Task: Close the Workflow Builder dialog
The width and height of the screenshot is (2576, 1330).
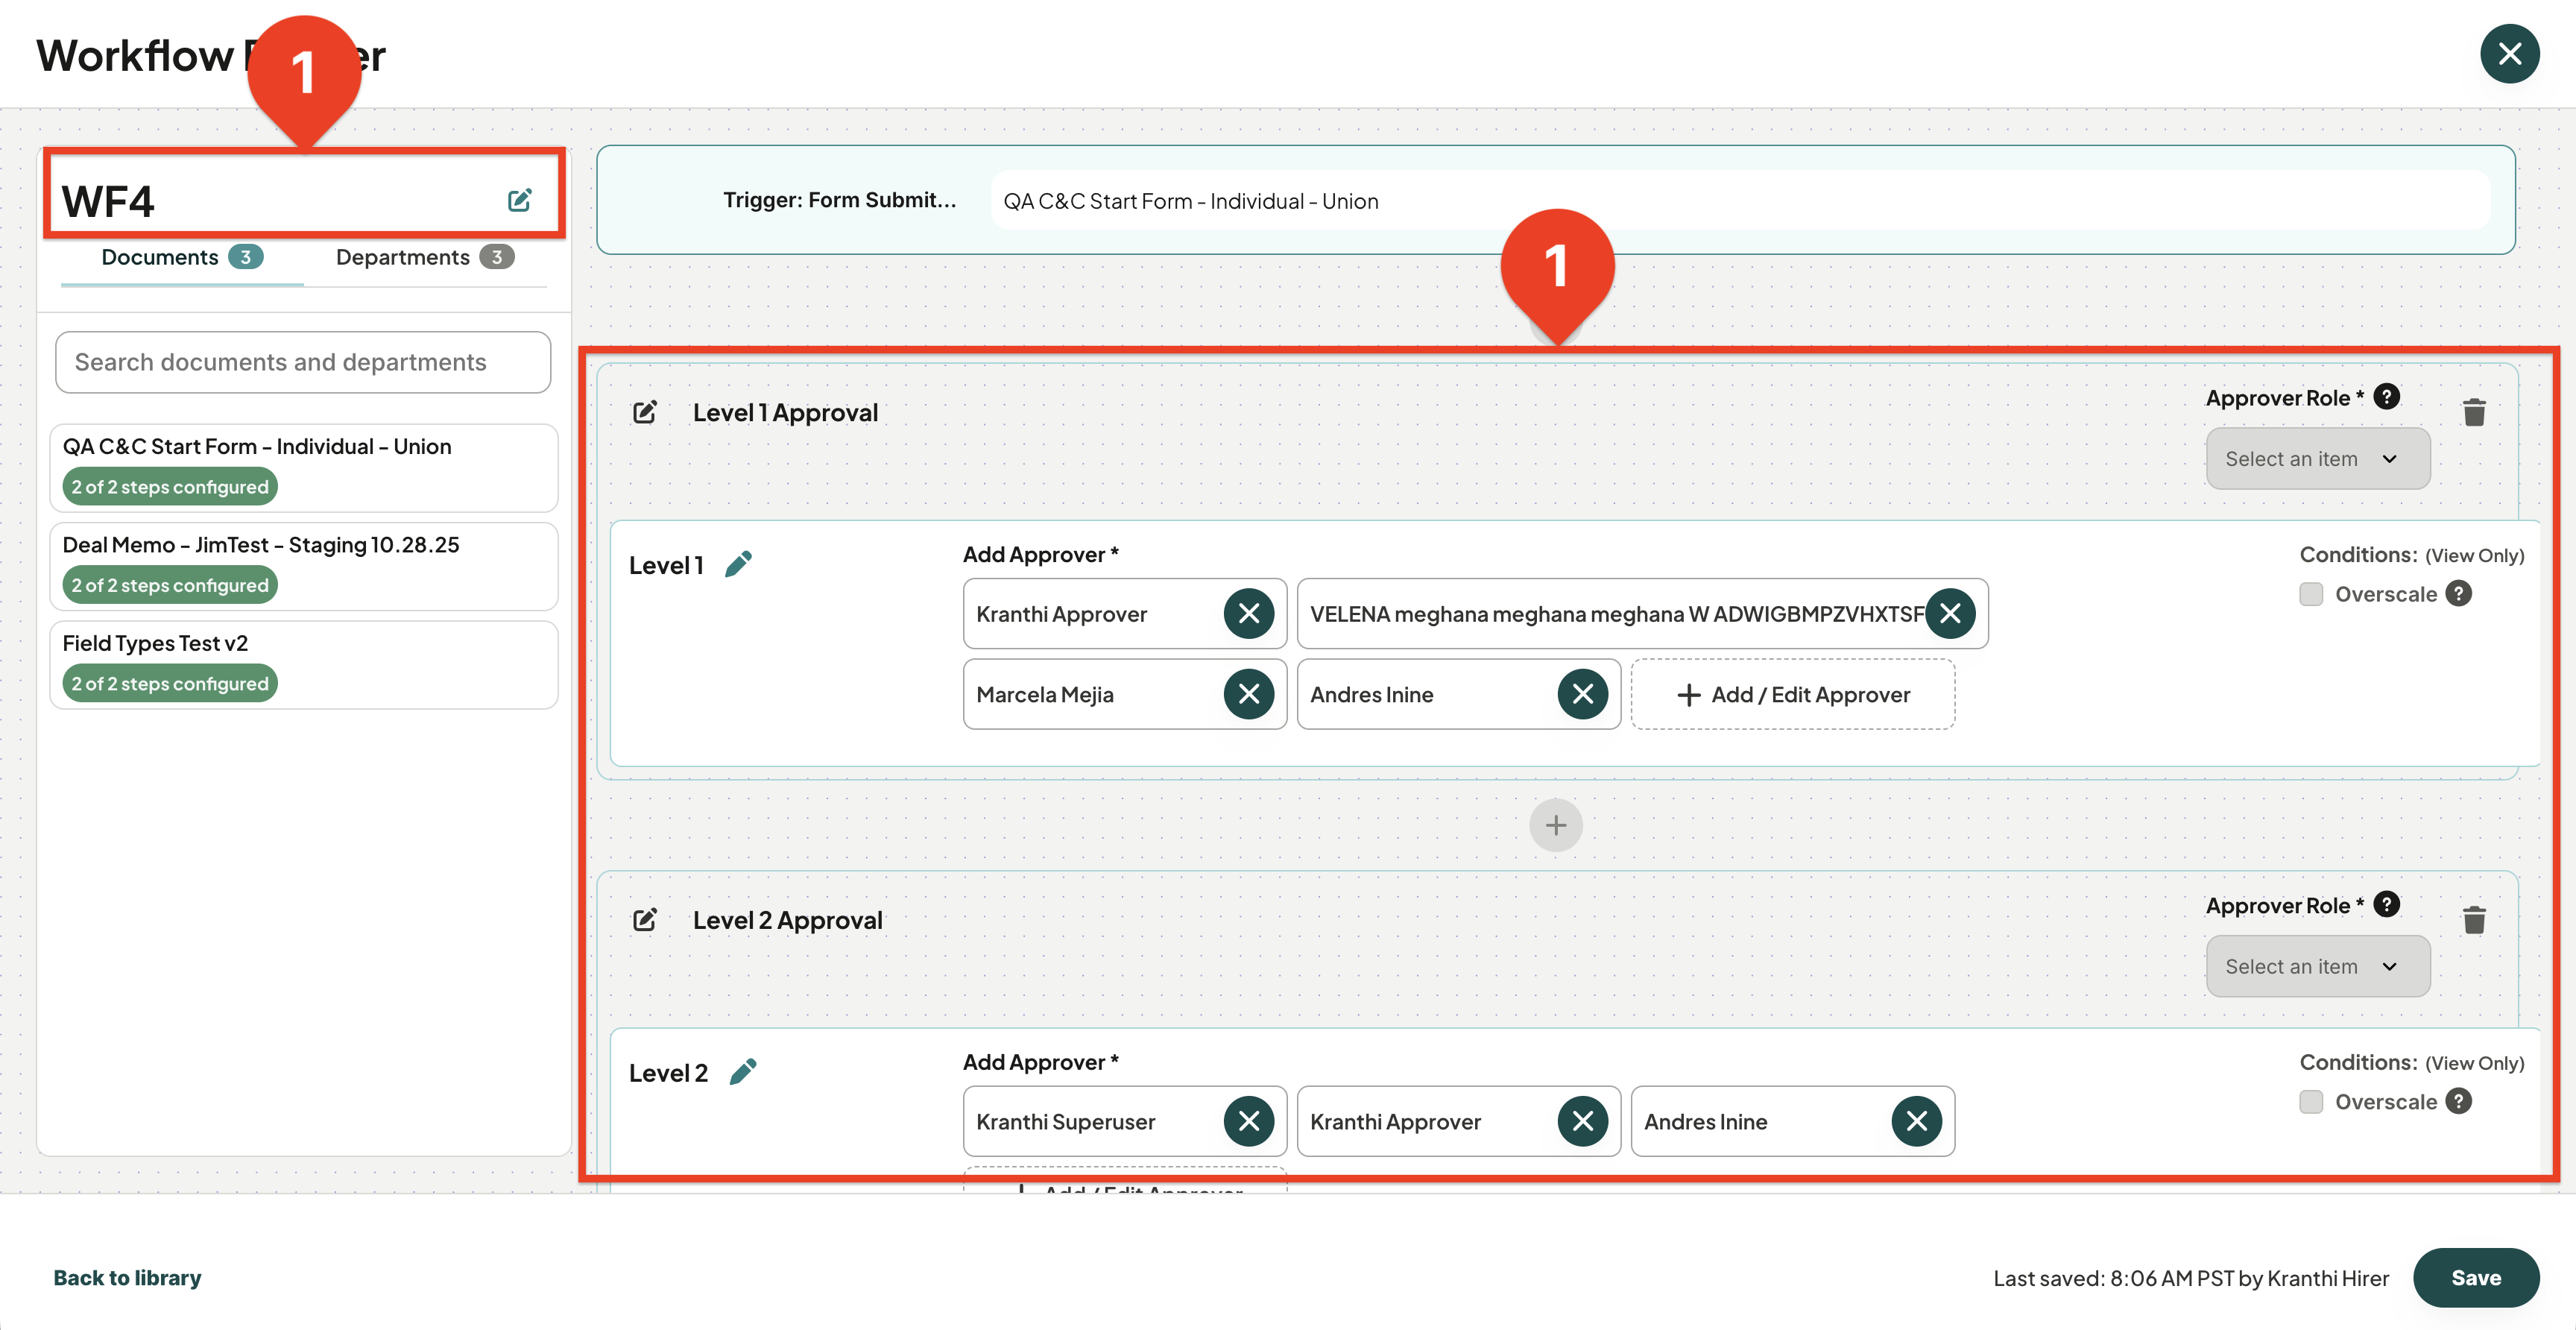Action: click(x=2509, y=54)
